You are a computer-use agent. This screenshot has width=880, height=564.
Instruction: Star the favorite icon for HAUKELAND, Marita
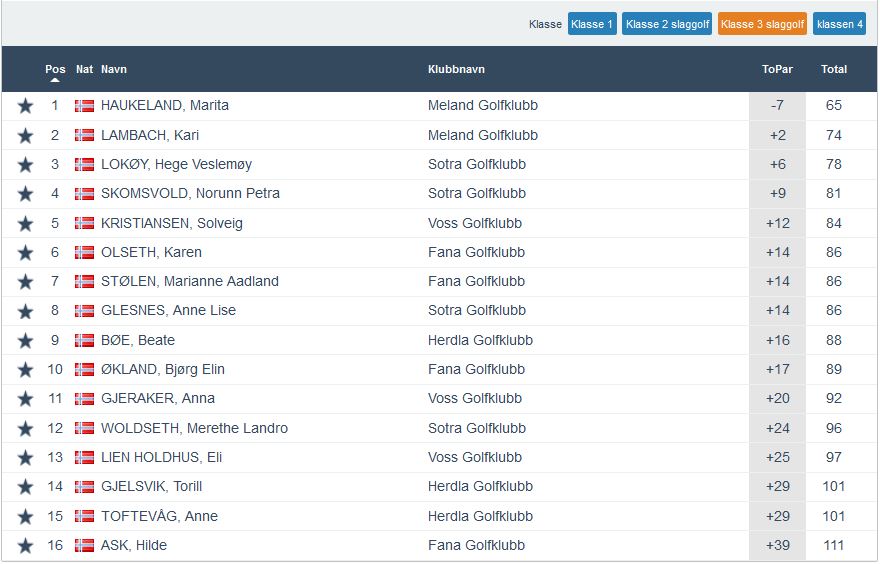tap(25, 106)
